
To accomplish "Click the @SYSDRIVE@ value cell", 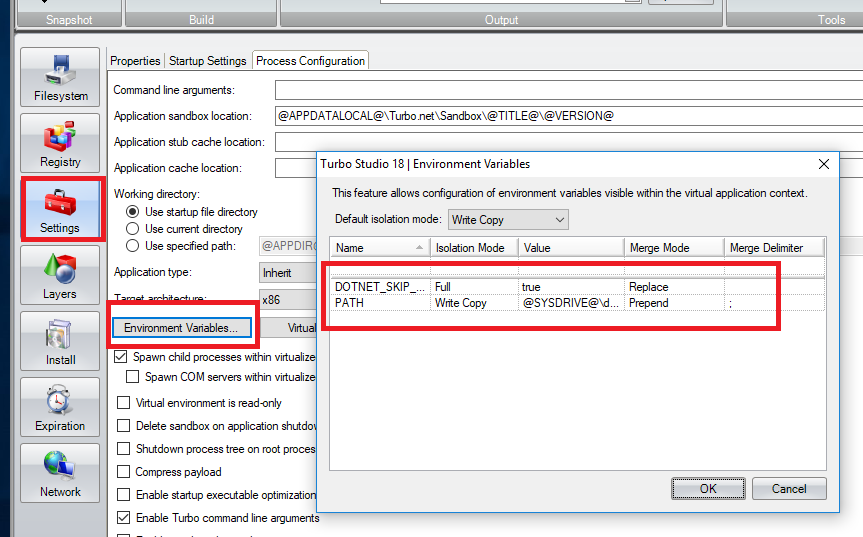I will 571,303.
